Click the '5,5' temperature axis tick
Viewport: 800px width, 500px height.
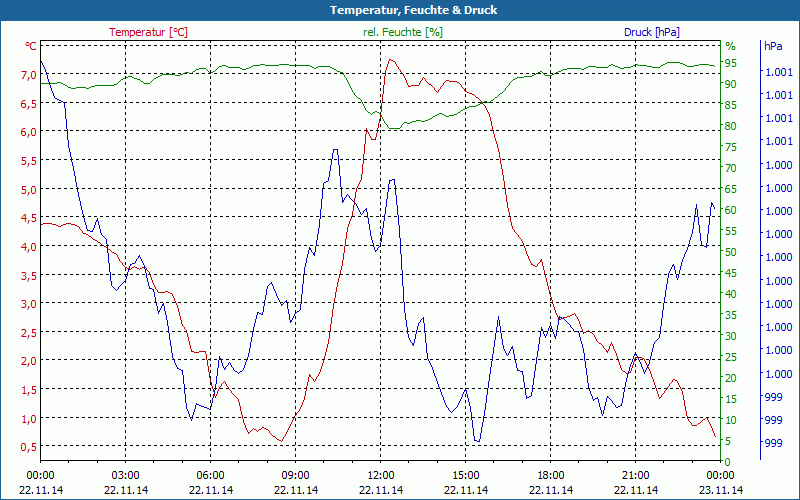click(x=29, y=161)
